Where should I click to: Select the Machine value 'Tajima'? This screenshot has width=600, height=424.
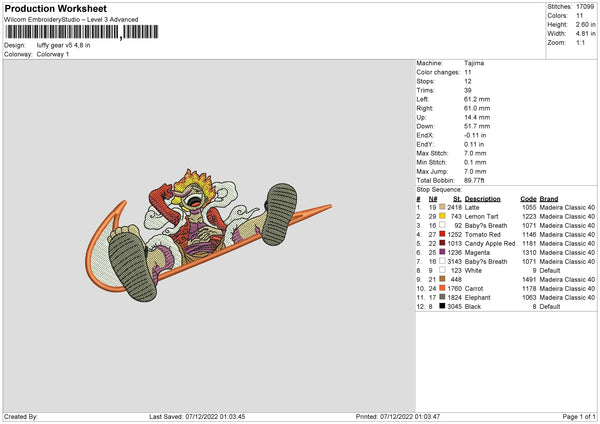pos(474,63)
